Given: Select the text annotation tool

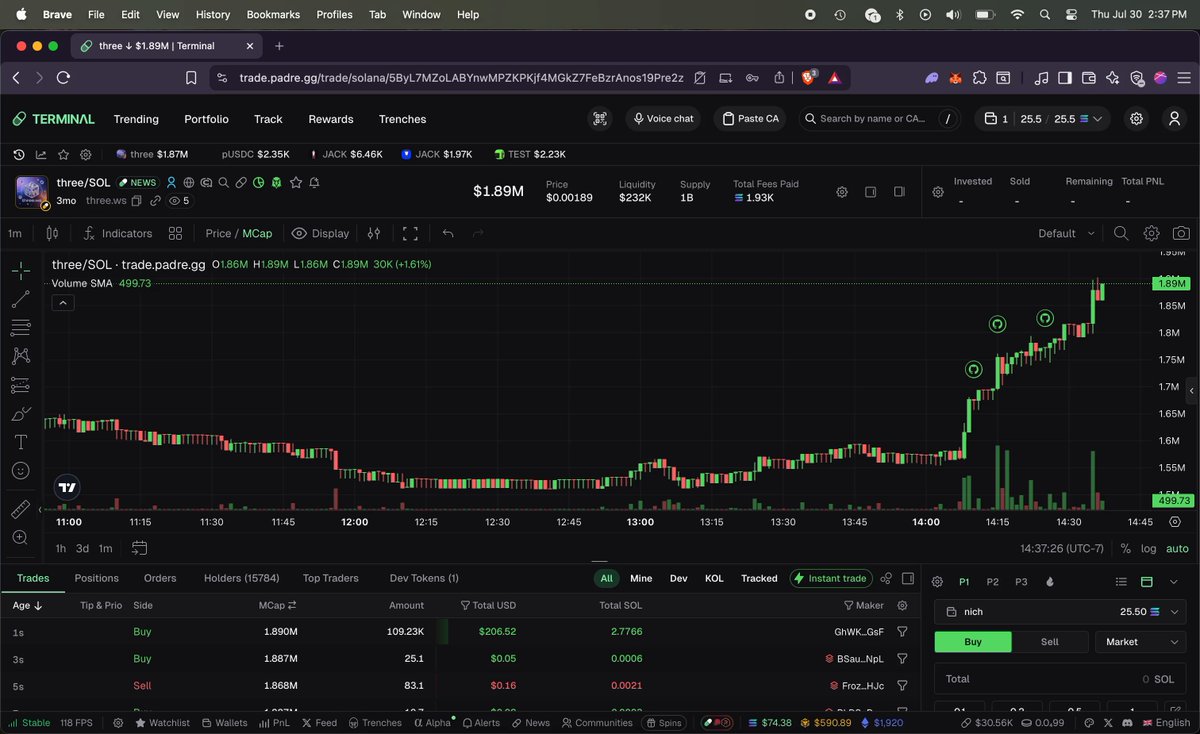Looking at the screenshot, I should point(20,441).
